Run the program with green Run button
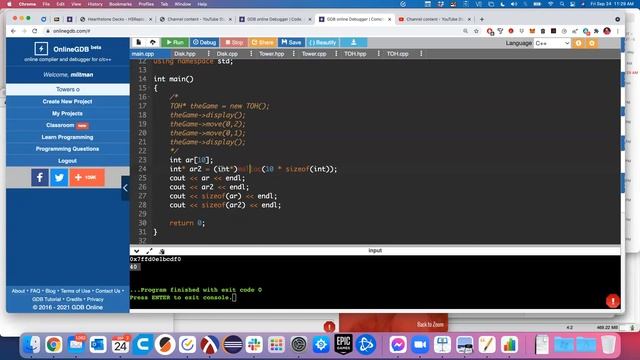 click(x=175, y=42)
